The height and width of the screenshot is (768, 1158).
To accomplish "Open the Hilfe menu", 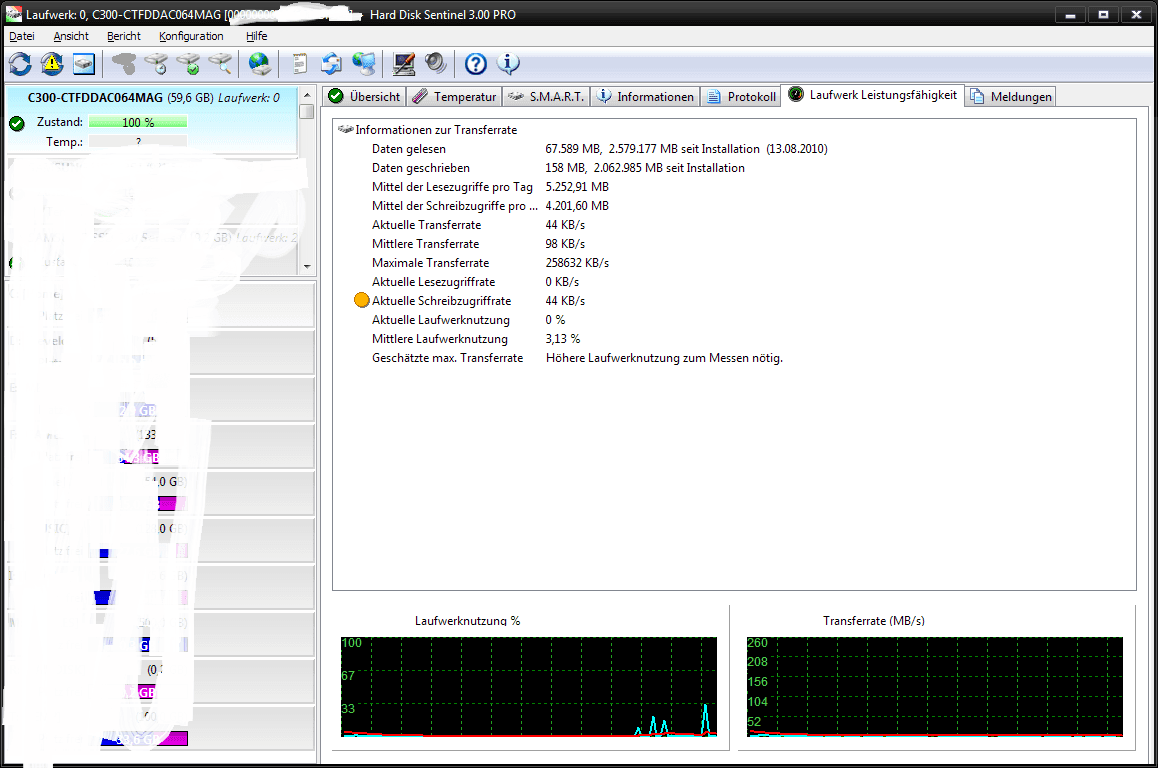I will 256,36.
